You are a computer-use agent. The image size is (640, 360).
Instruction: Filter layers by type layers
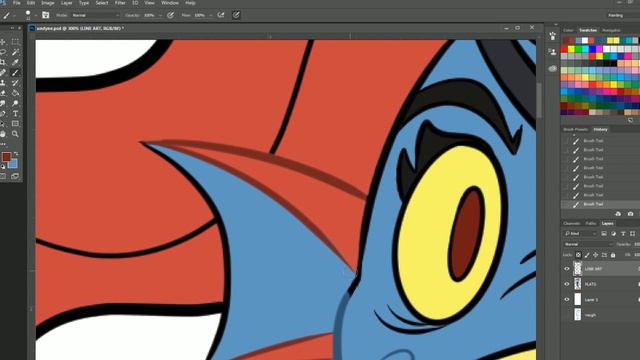click(623, 233)
